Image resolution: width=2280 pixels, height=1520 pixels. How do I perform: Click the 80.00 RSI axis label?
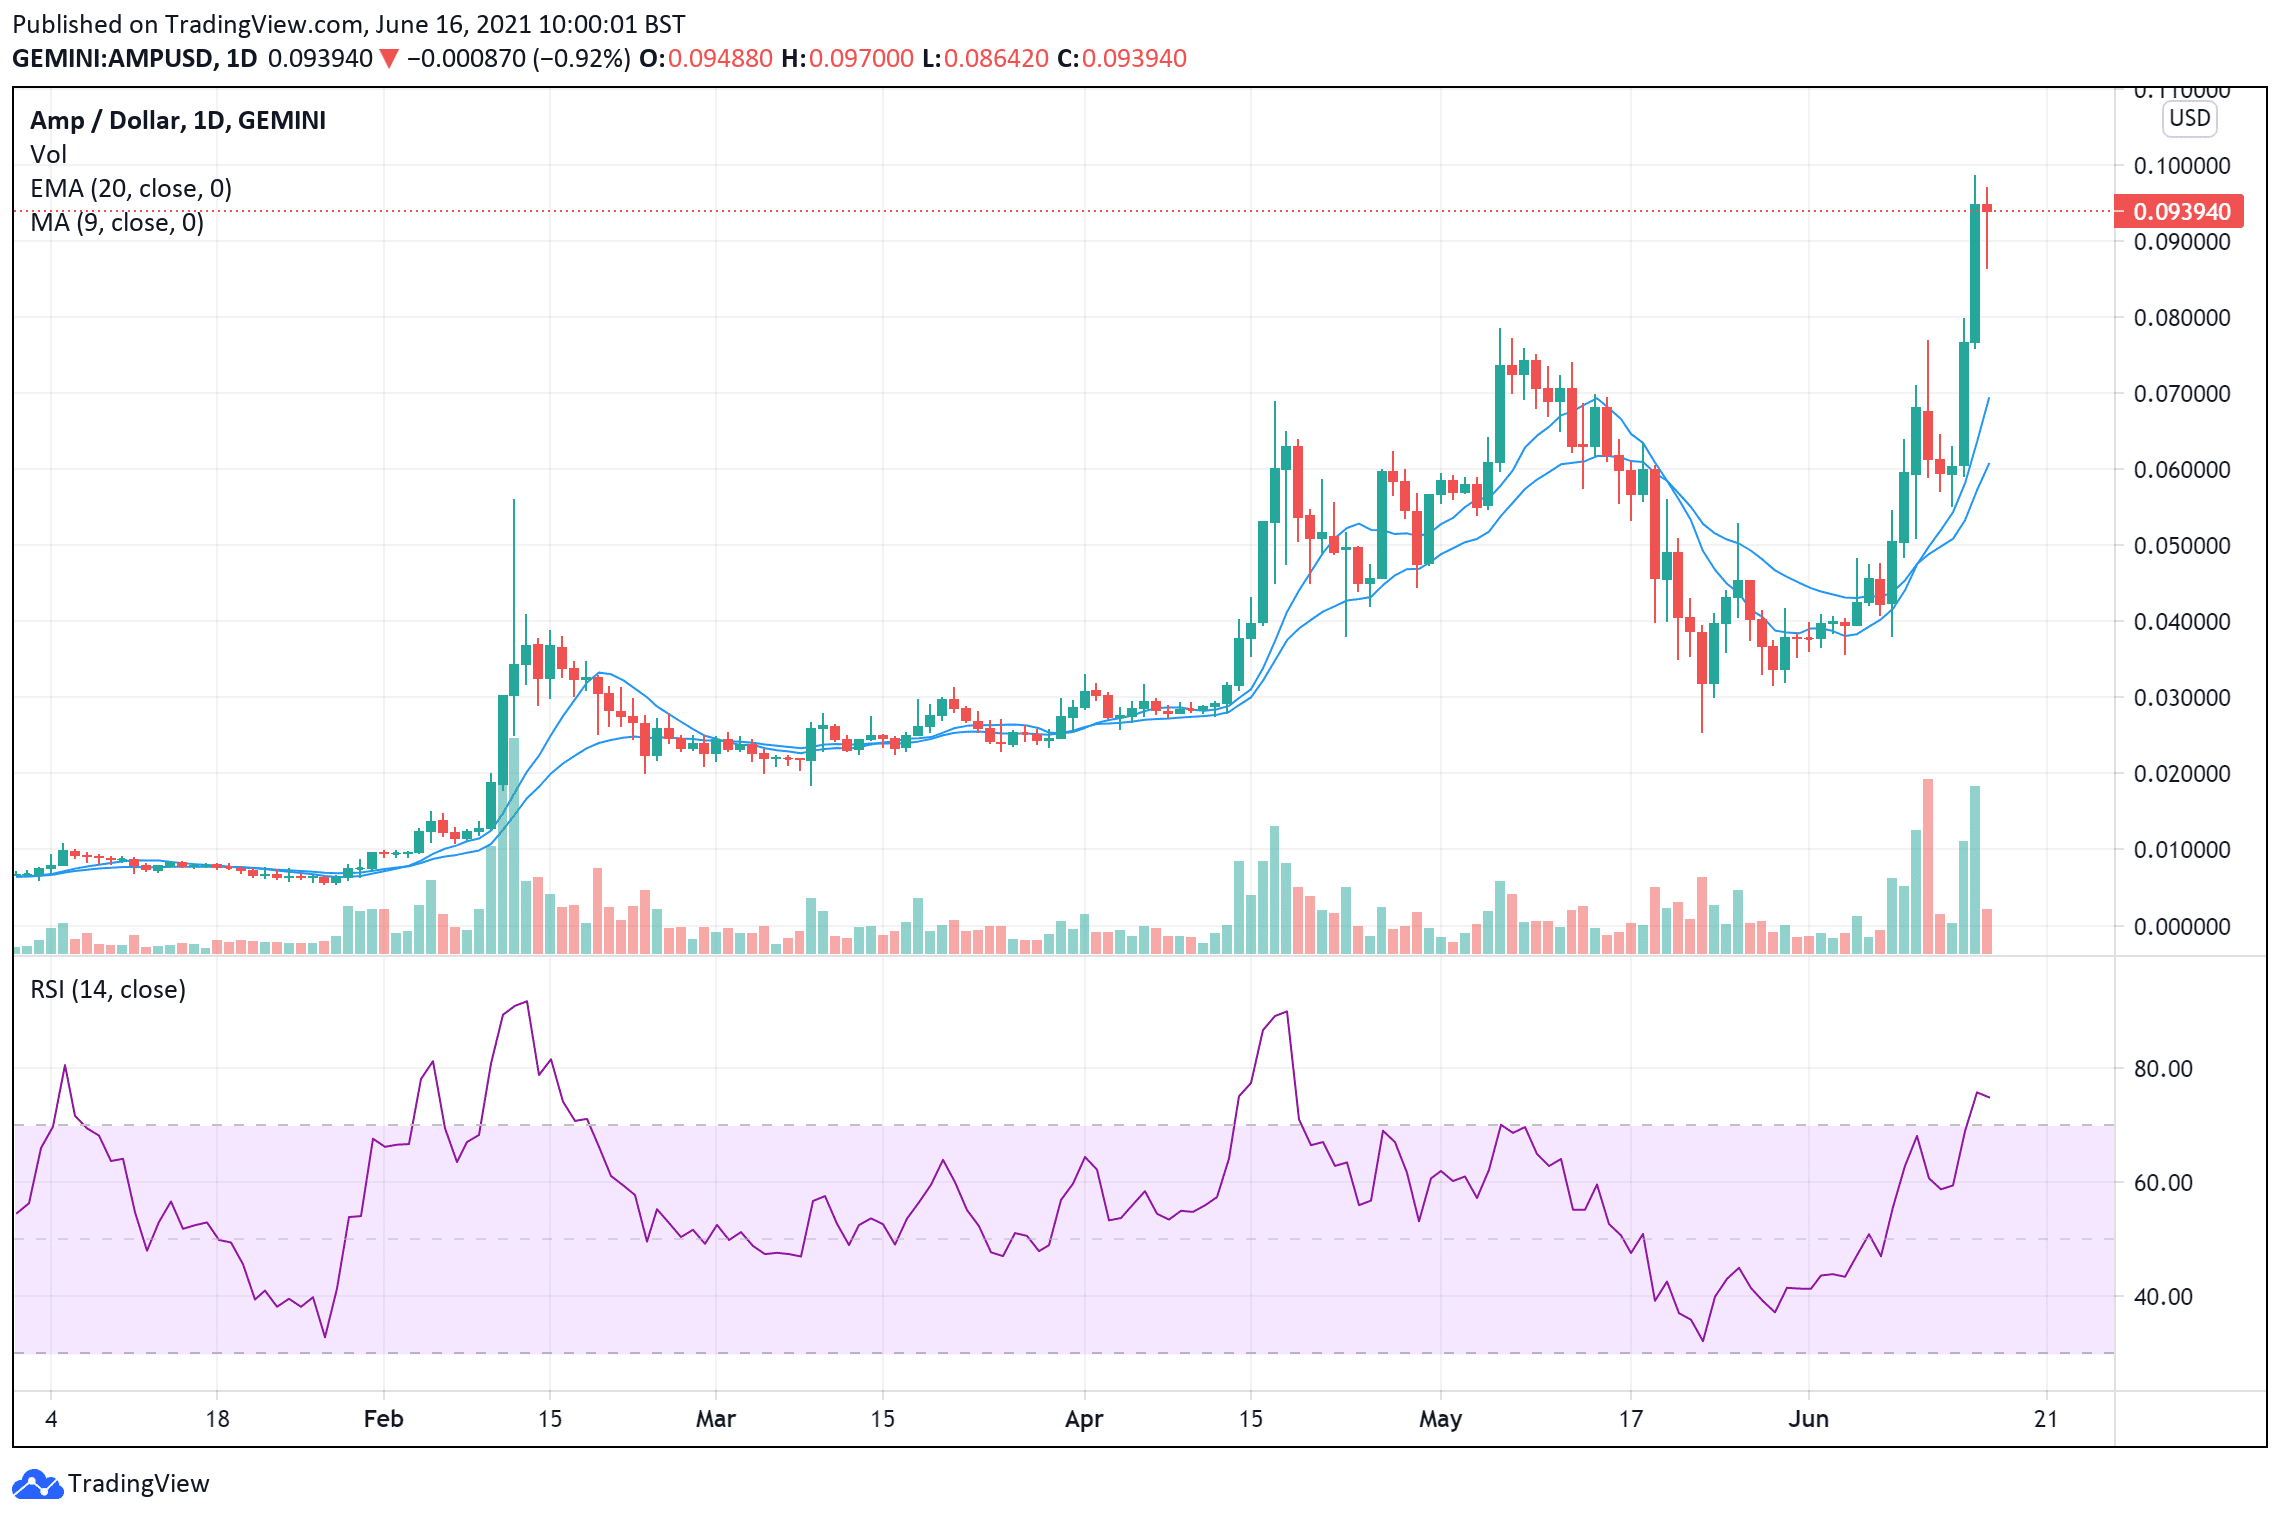tap(2163, 1069)
